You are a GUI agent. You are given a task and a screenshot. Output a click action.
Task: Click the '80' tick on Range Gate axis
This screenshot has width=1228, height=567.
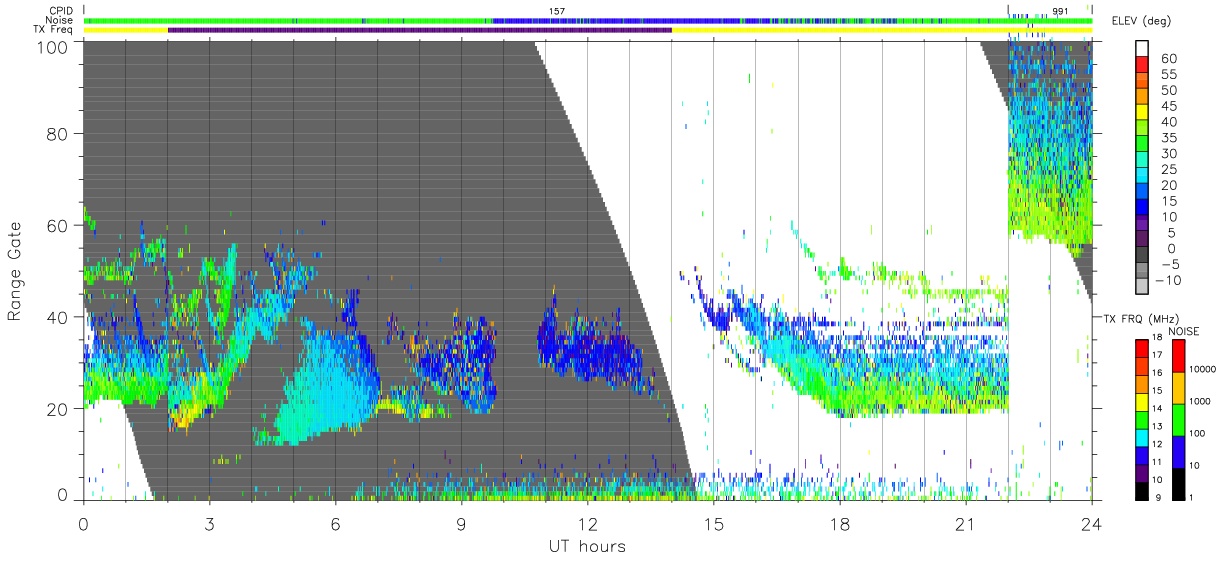click(x=56, y=133)
